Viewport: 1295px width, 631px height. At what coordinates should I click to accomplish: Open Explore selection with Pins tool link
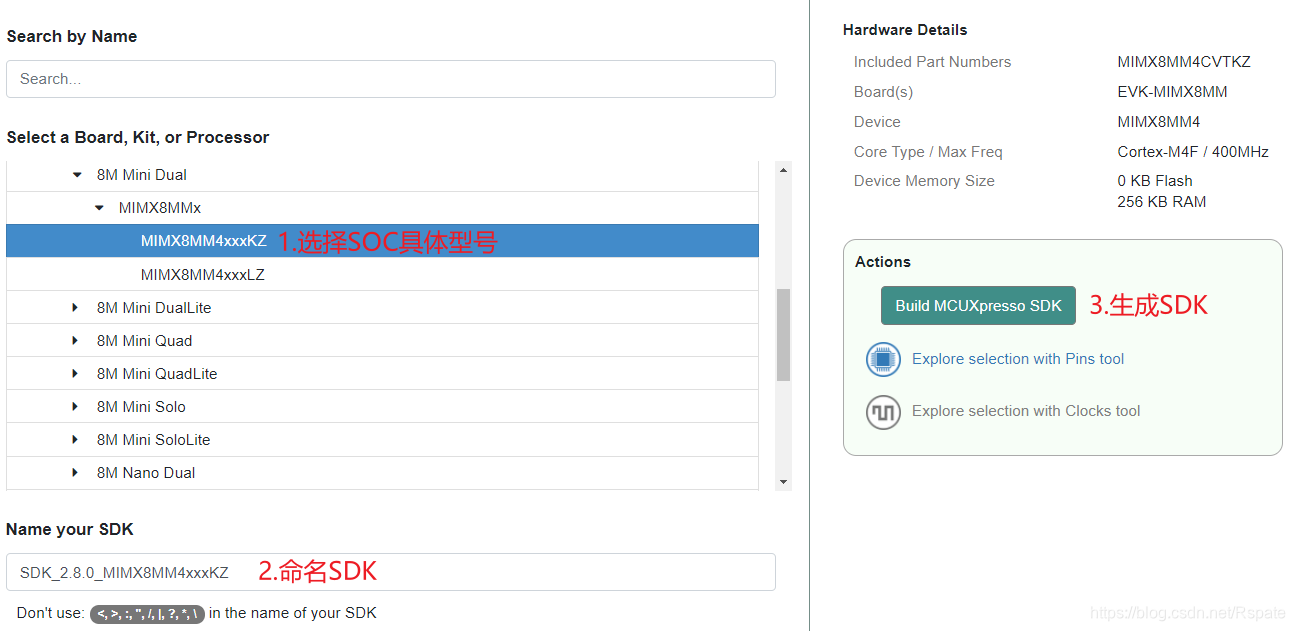1018,359
